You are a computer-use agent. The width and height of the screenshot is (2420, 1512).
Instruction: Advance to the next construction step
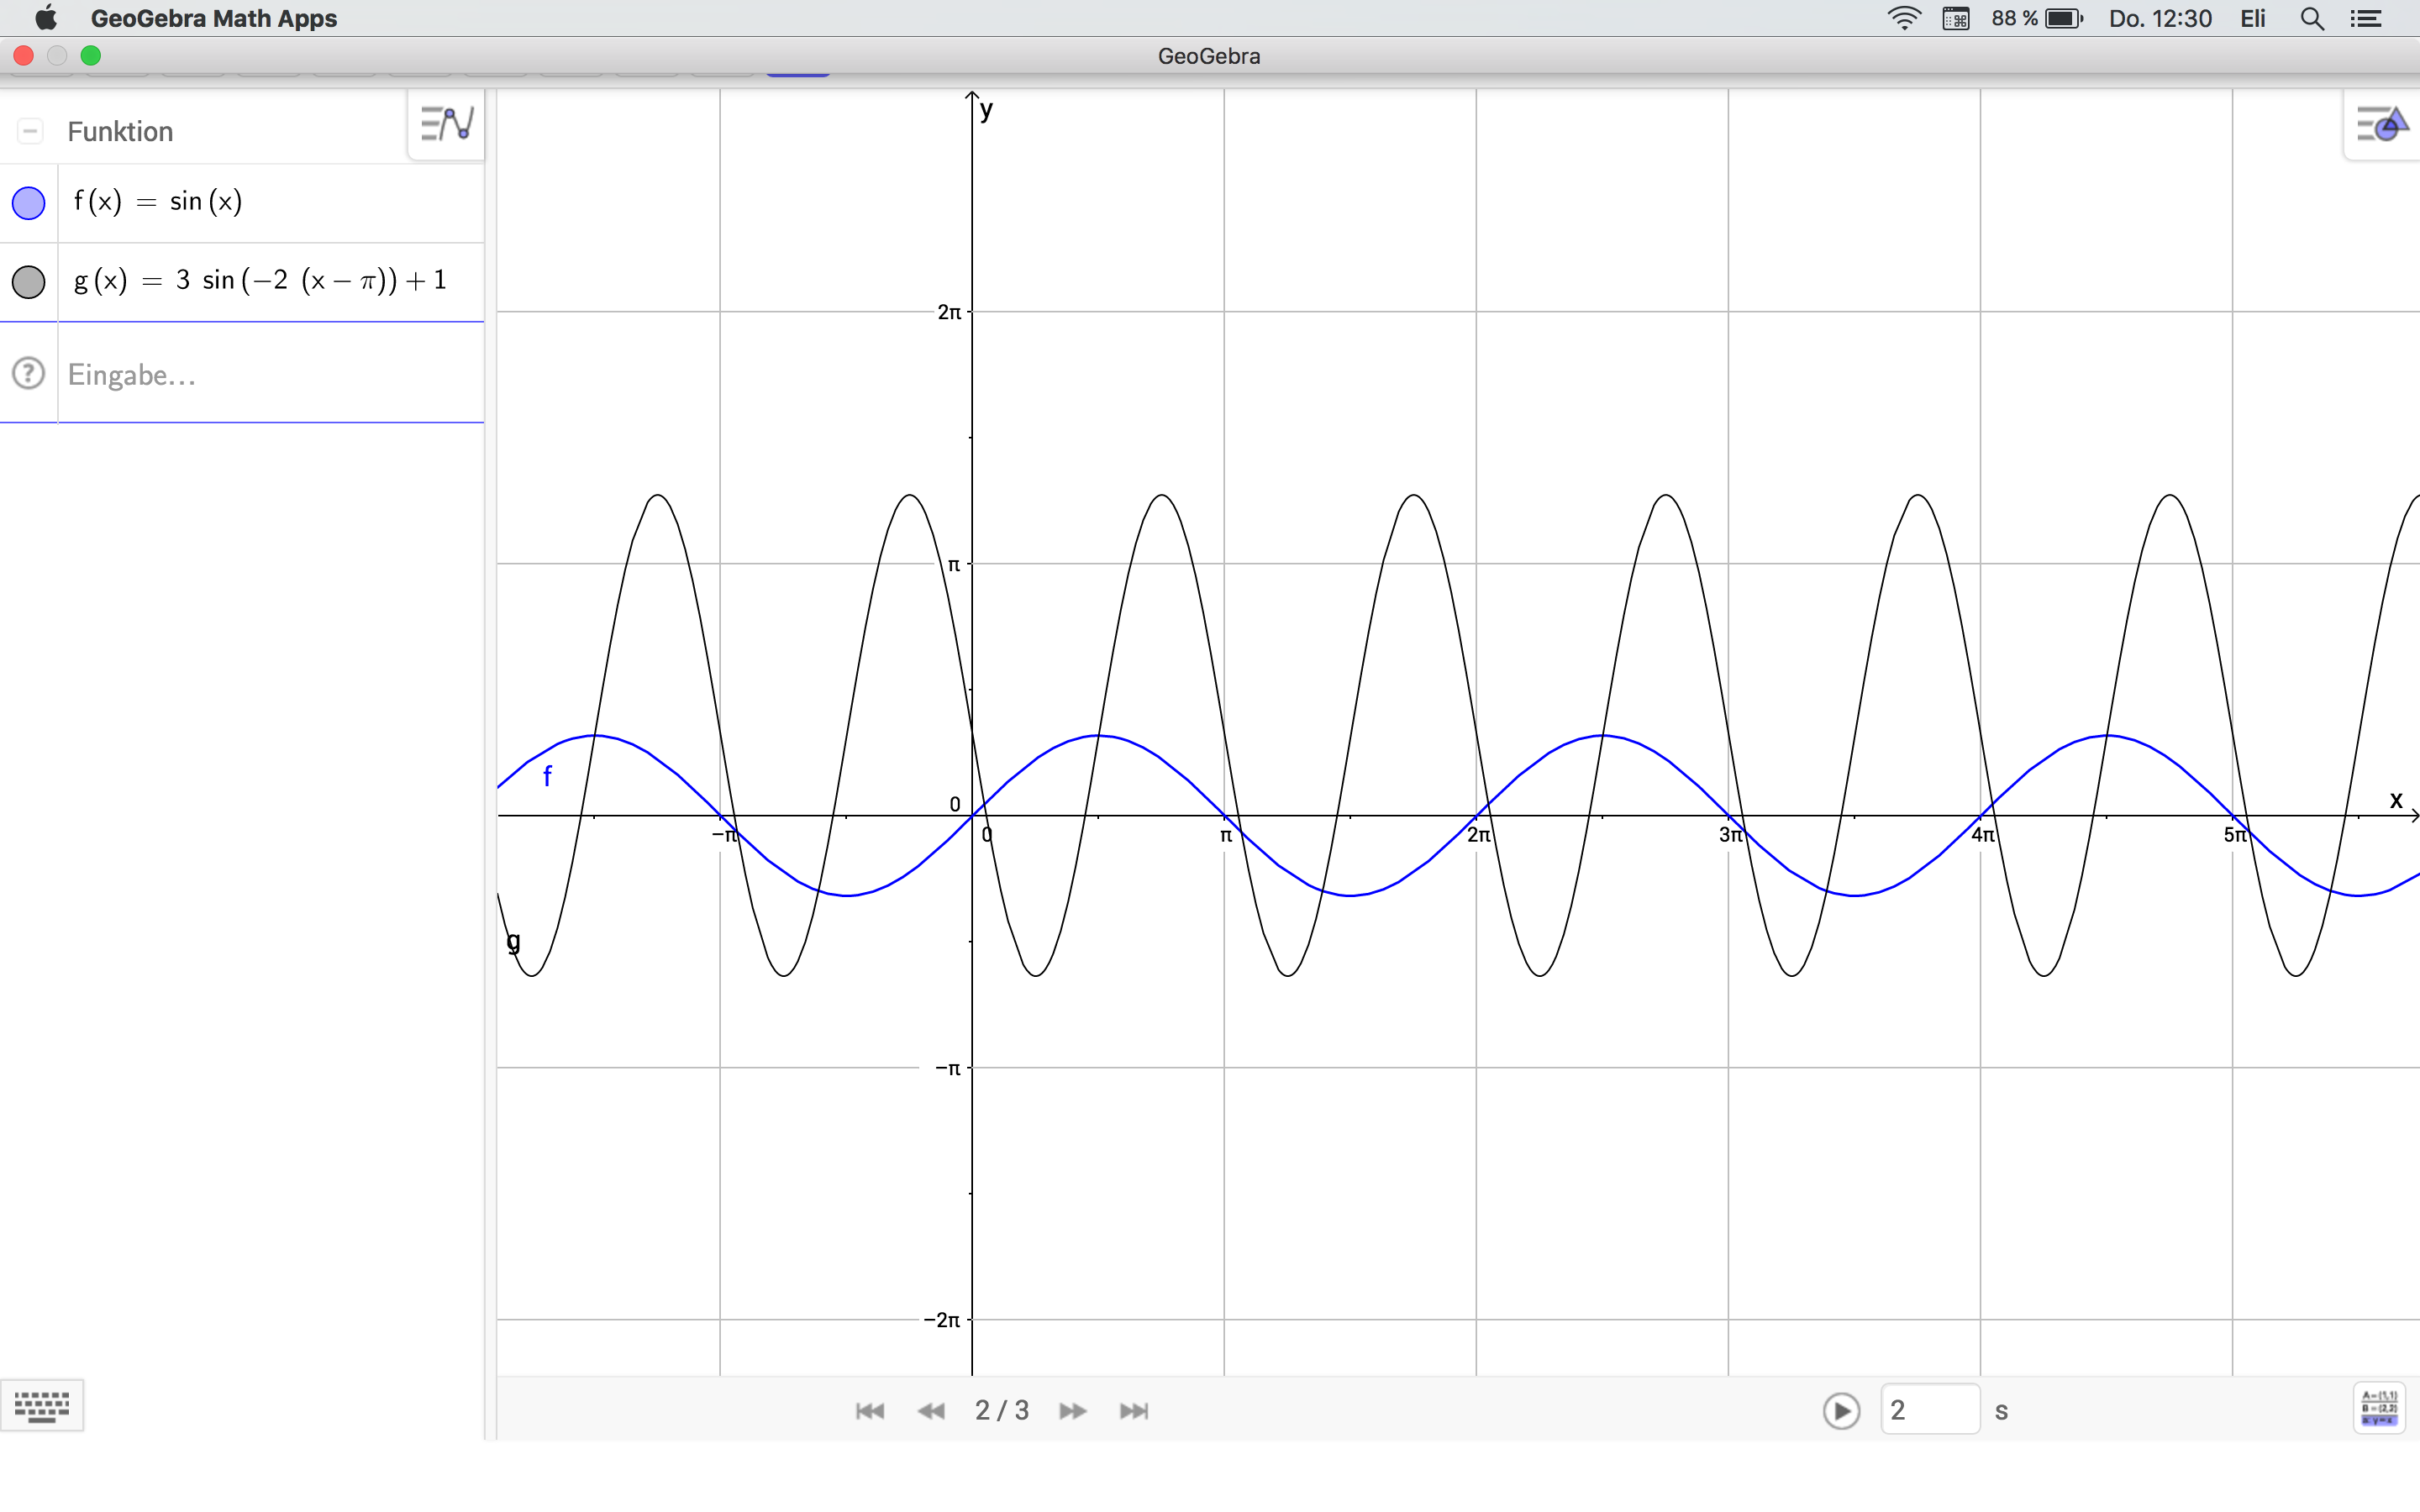tap(1073, 1411)
